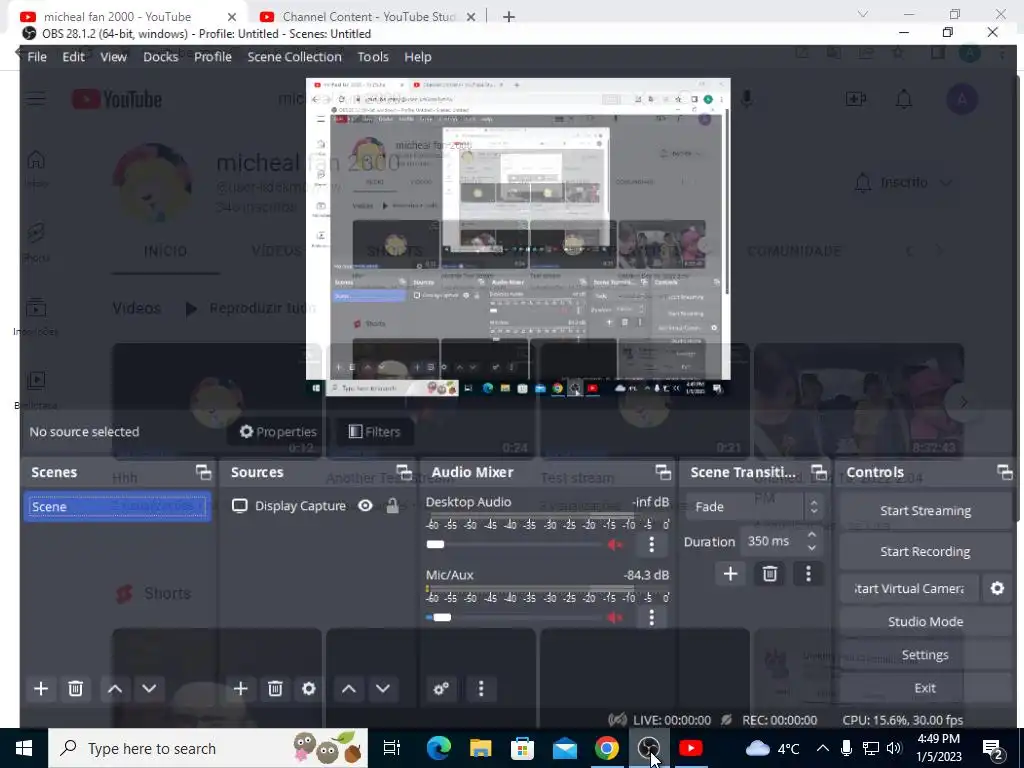
Task: Open Microsoft Edge from taskbar
Action: click(438, 748)
